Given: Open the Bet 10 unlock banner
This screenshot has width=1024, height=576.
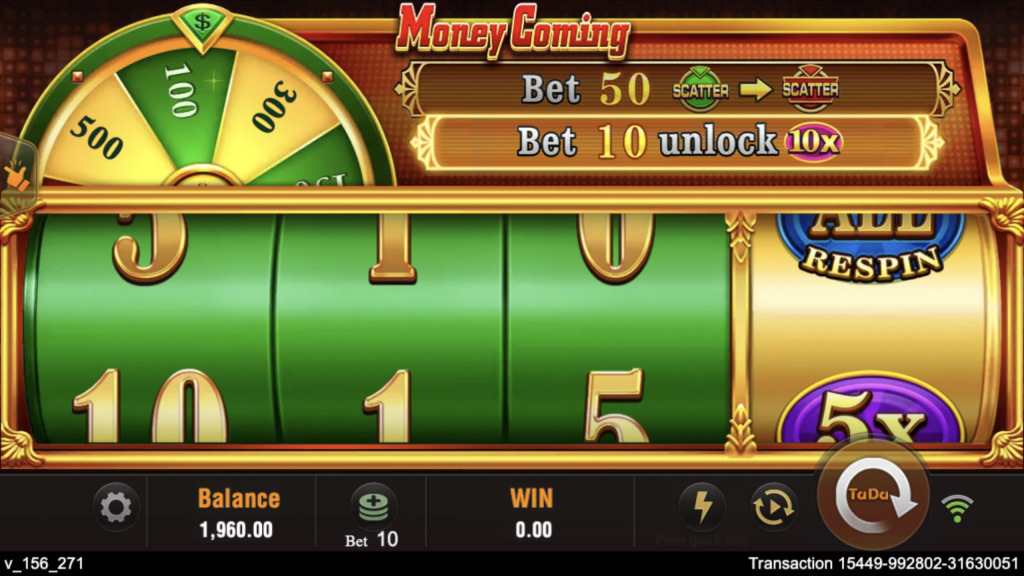Looking at the screenshot, I should [x=677, y=142].
